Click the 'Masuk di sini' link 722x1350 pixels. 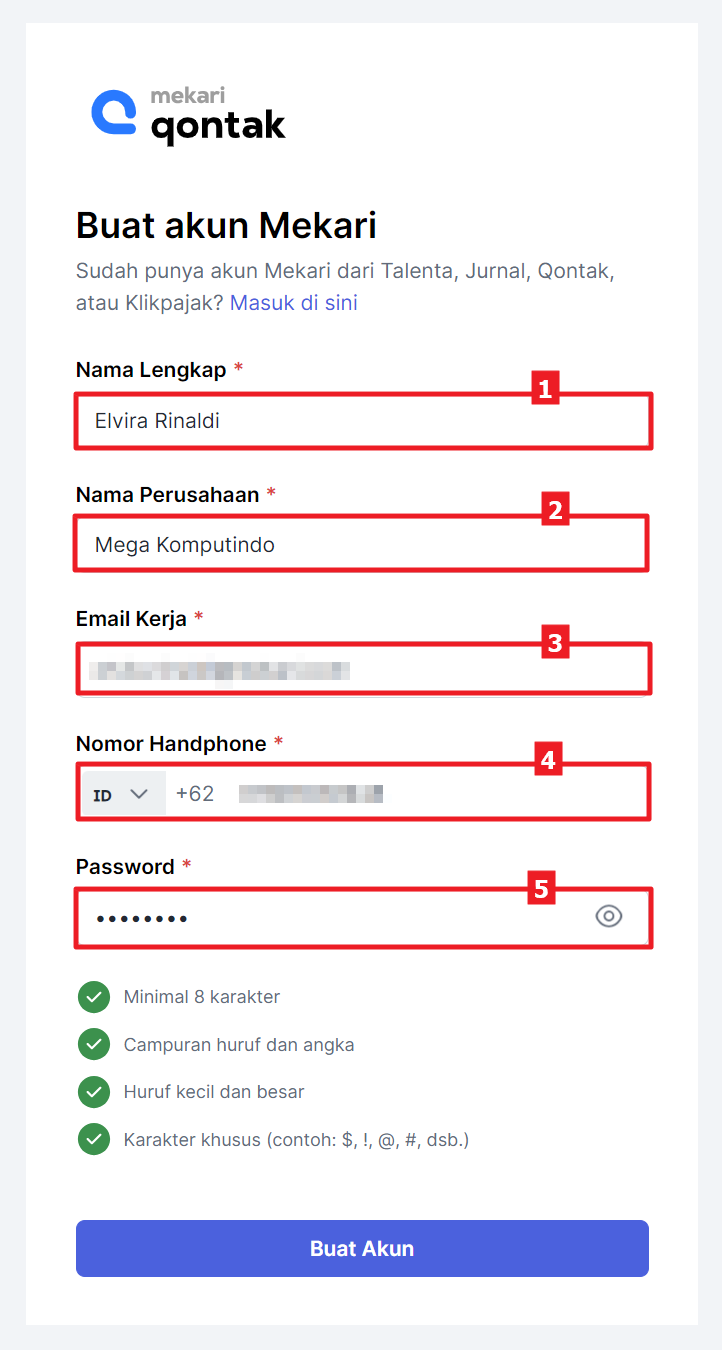[x=293, y=302]
